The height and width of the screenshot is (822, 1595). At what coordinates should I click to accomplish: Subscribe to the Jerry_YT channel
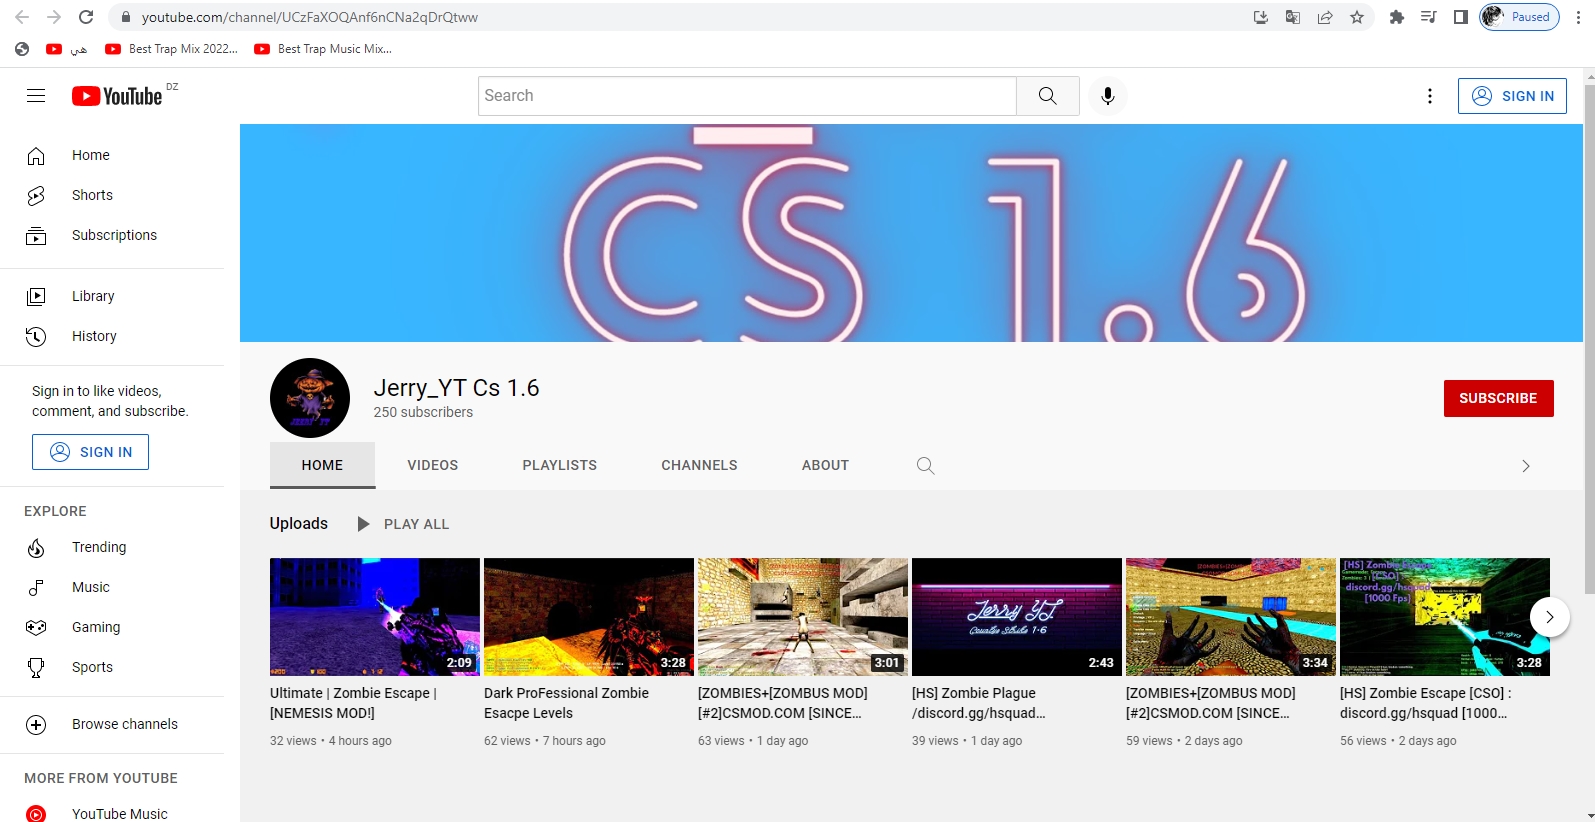1497,398
